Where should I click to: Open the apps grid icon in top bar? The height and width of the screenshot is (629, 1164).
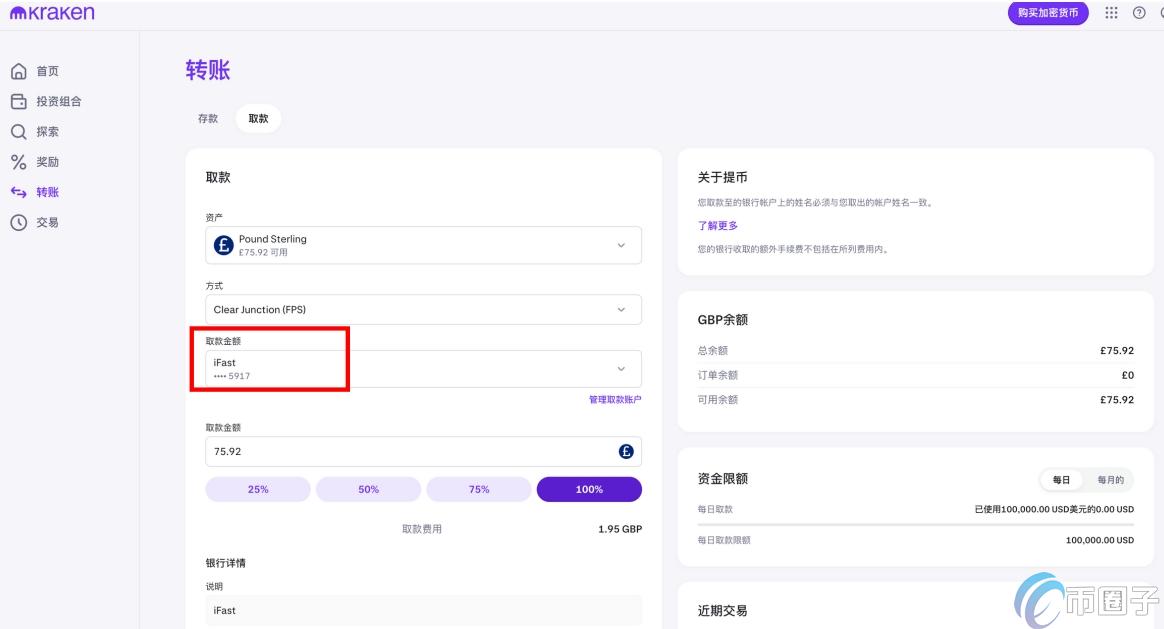point(1110,13)
